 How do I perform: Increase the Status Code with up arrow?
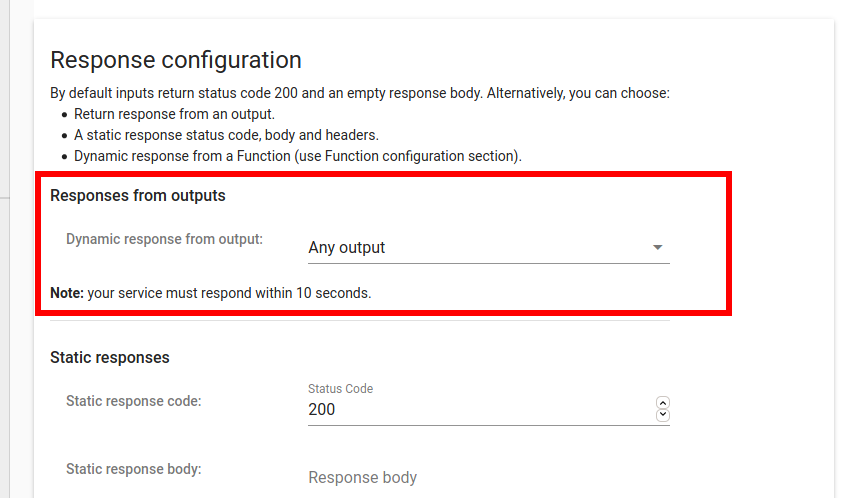coord(662,403)
